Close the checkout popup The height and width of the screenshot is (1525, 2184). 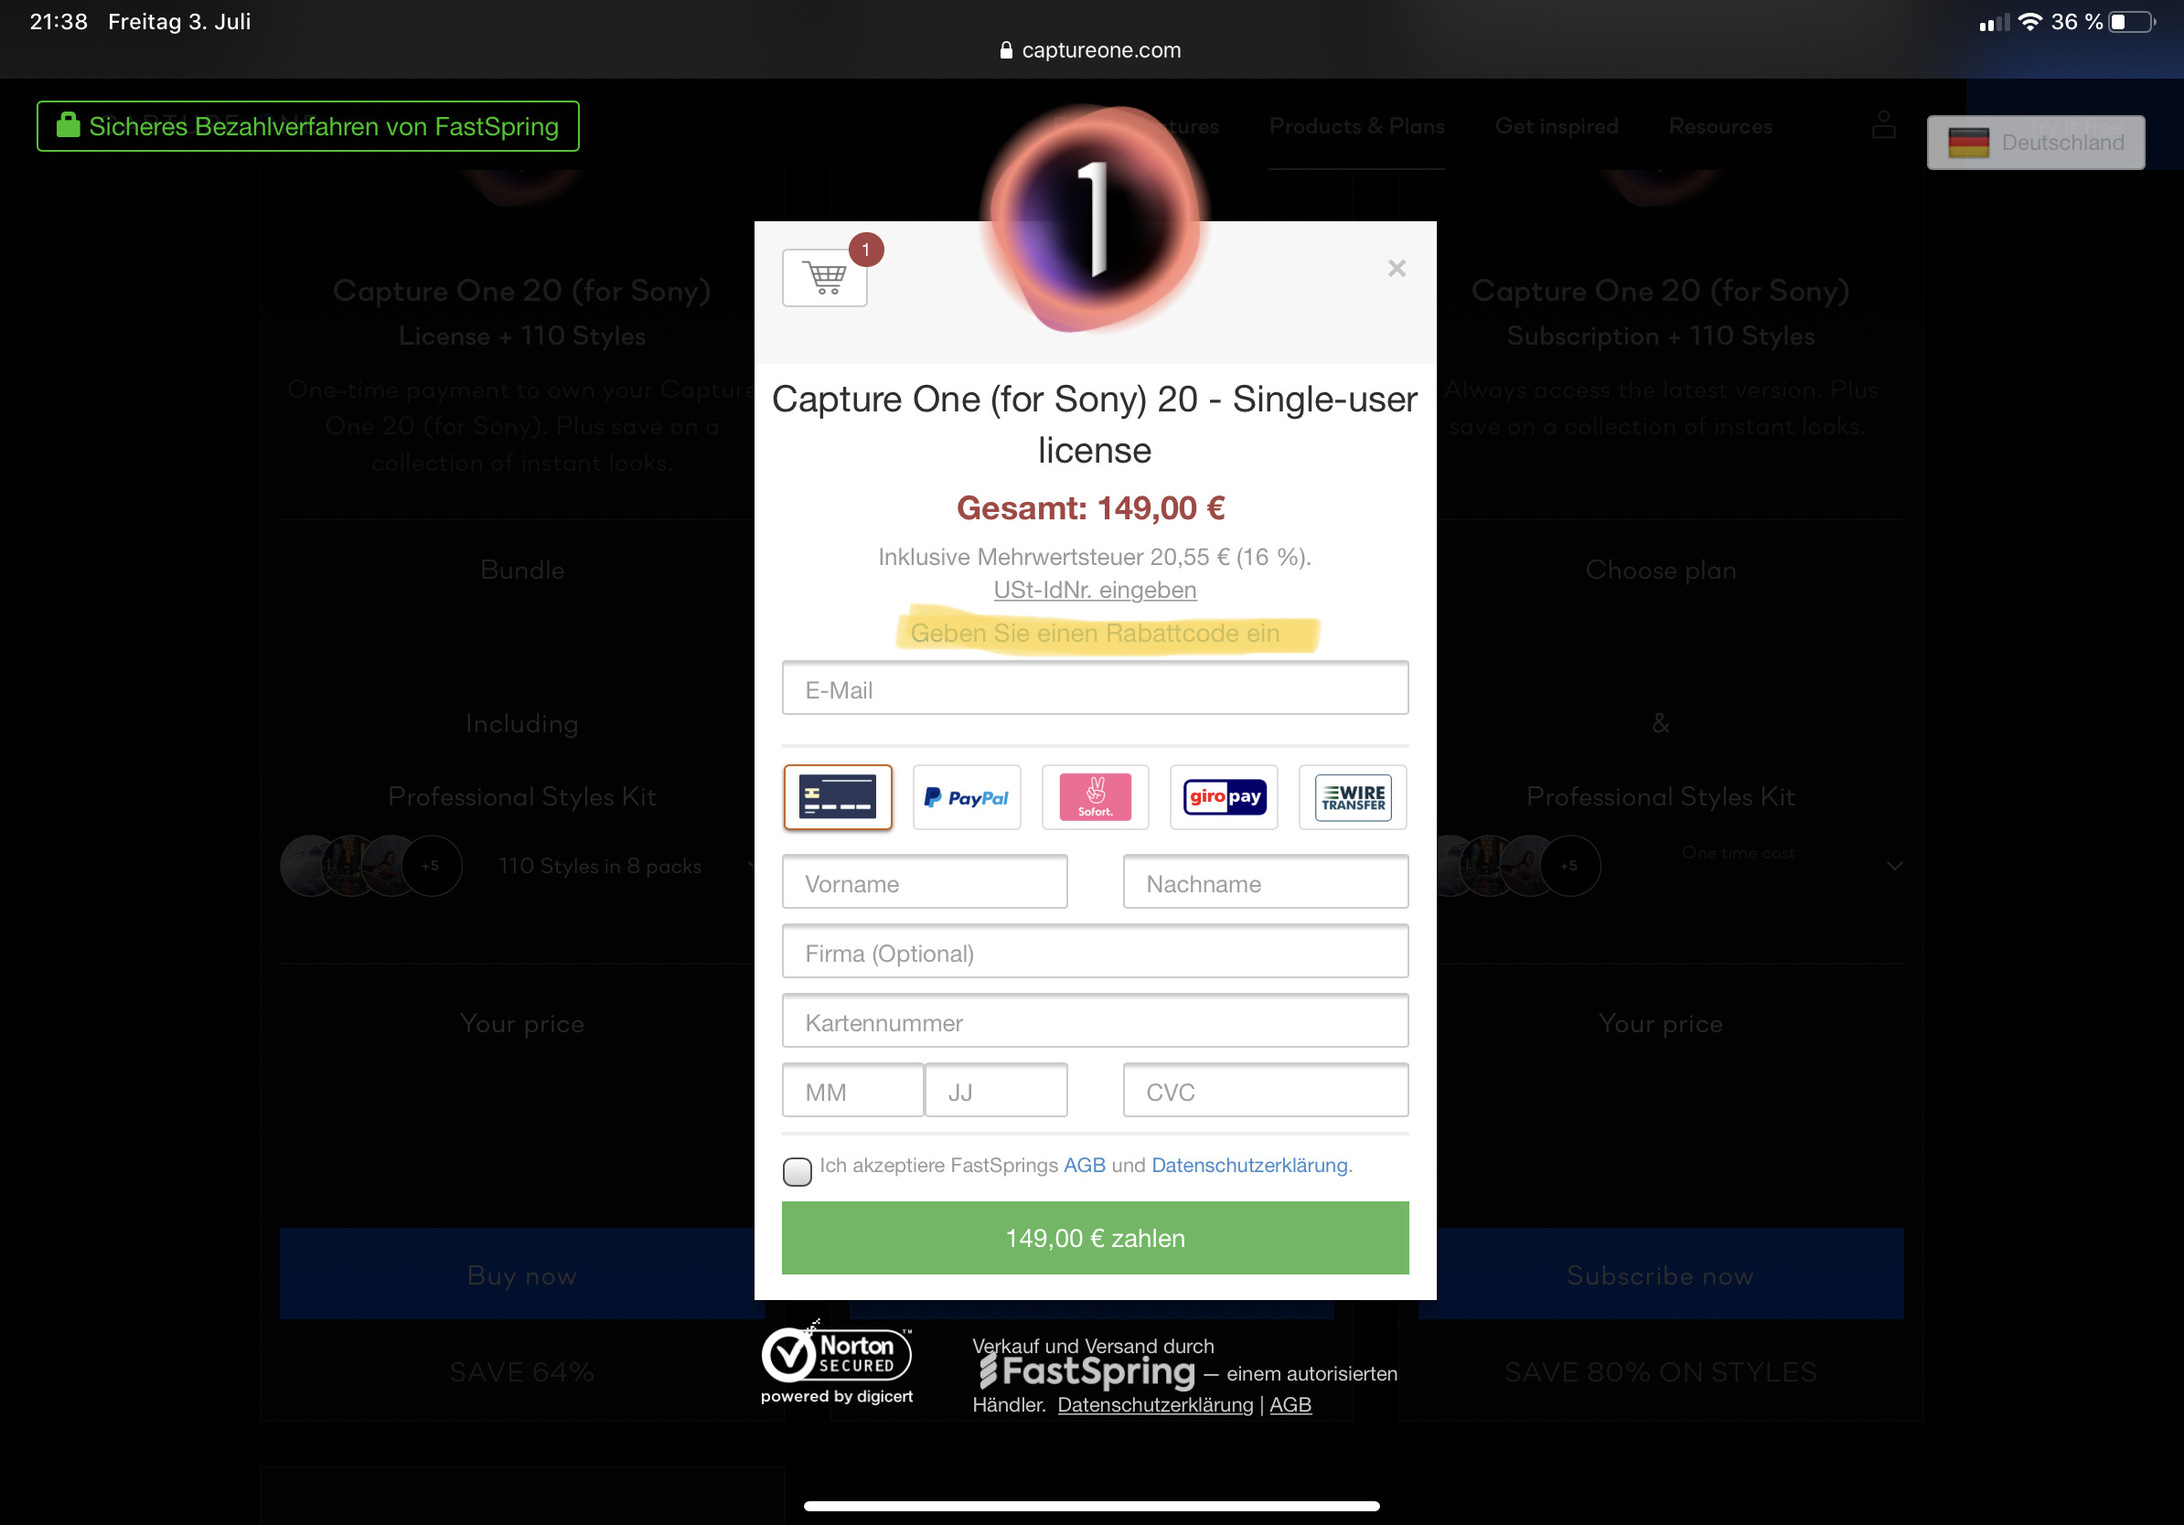coord(1396,268)
